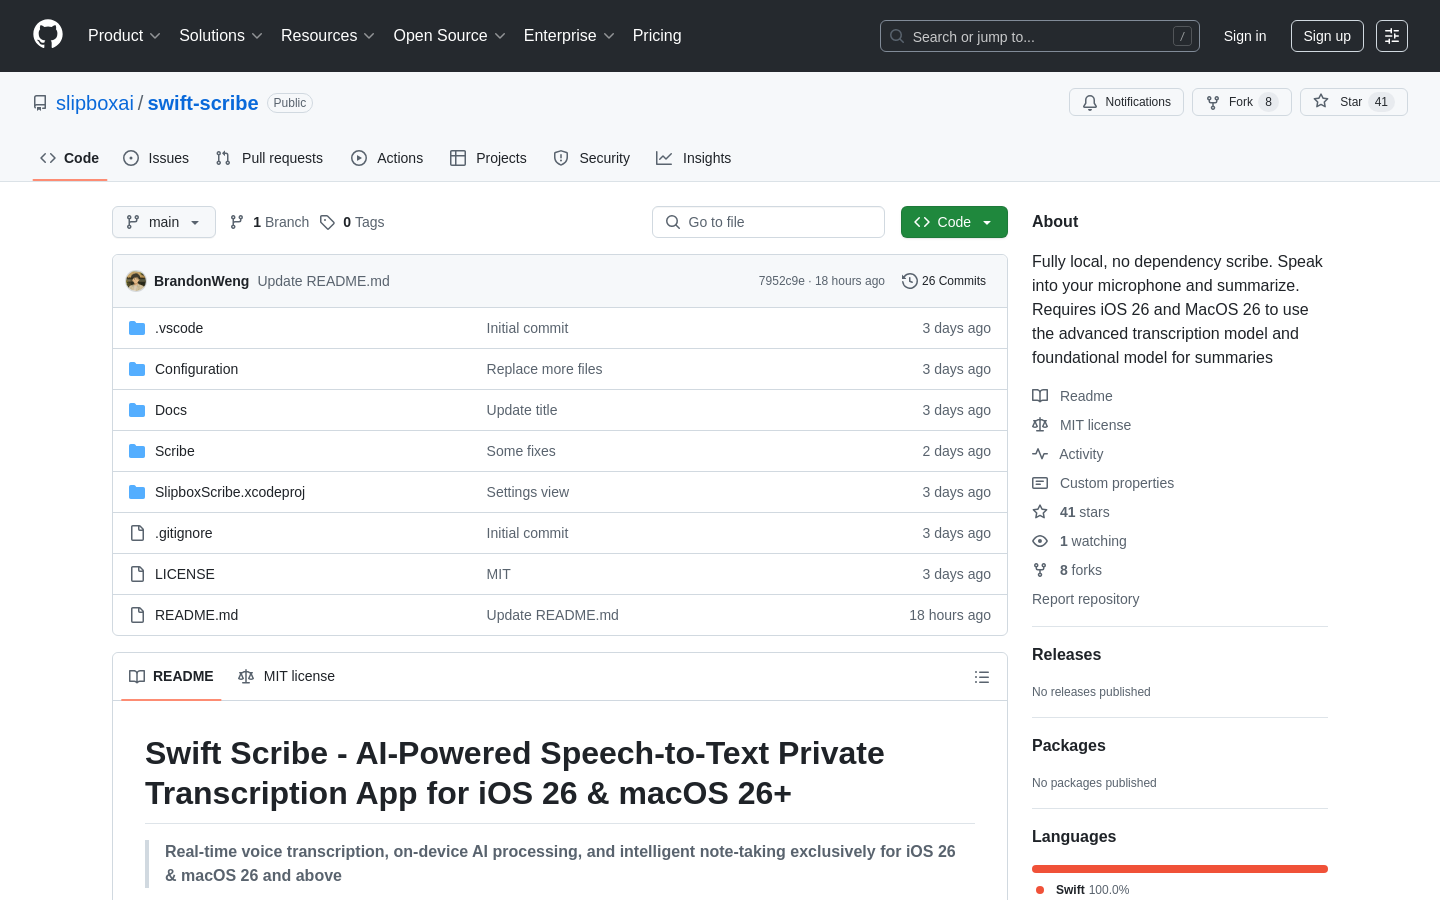Focus the Go to file search field
This screenshot has height=900, width=1440.
768,222
